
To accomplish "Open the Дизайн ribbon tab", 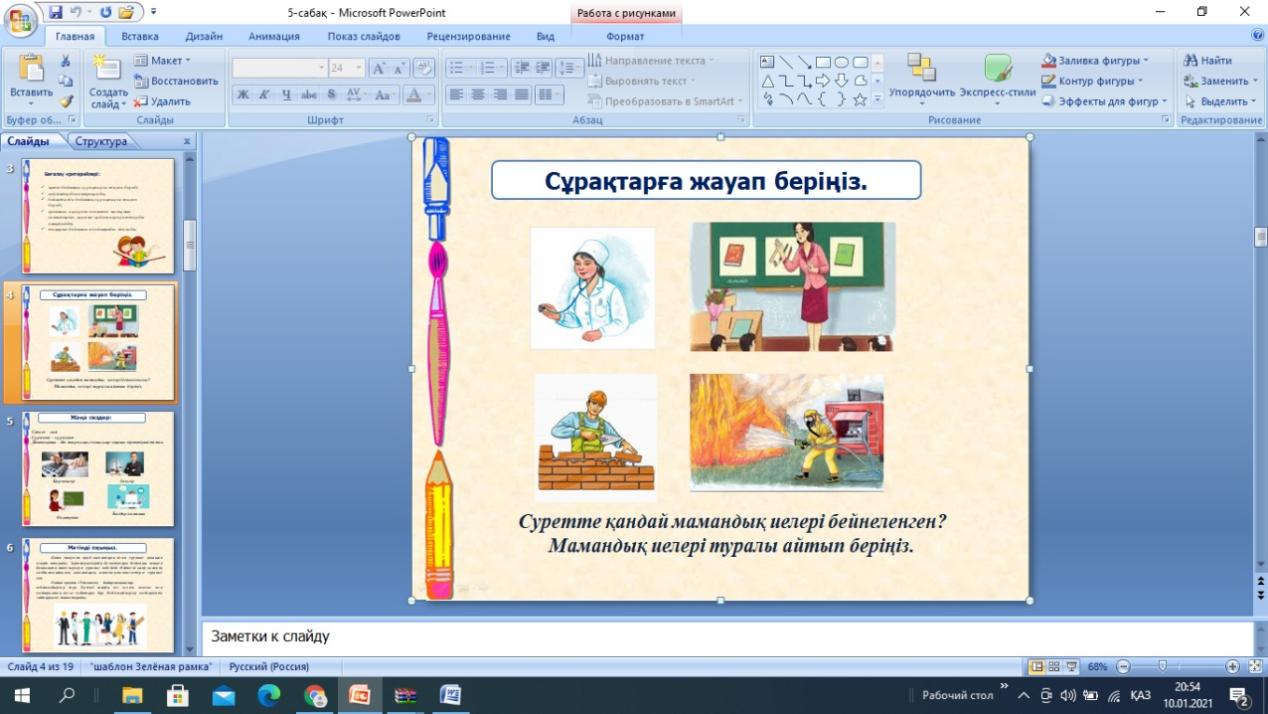I will click(x=204, y=36).
